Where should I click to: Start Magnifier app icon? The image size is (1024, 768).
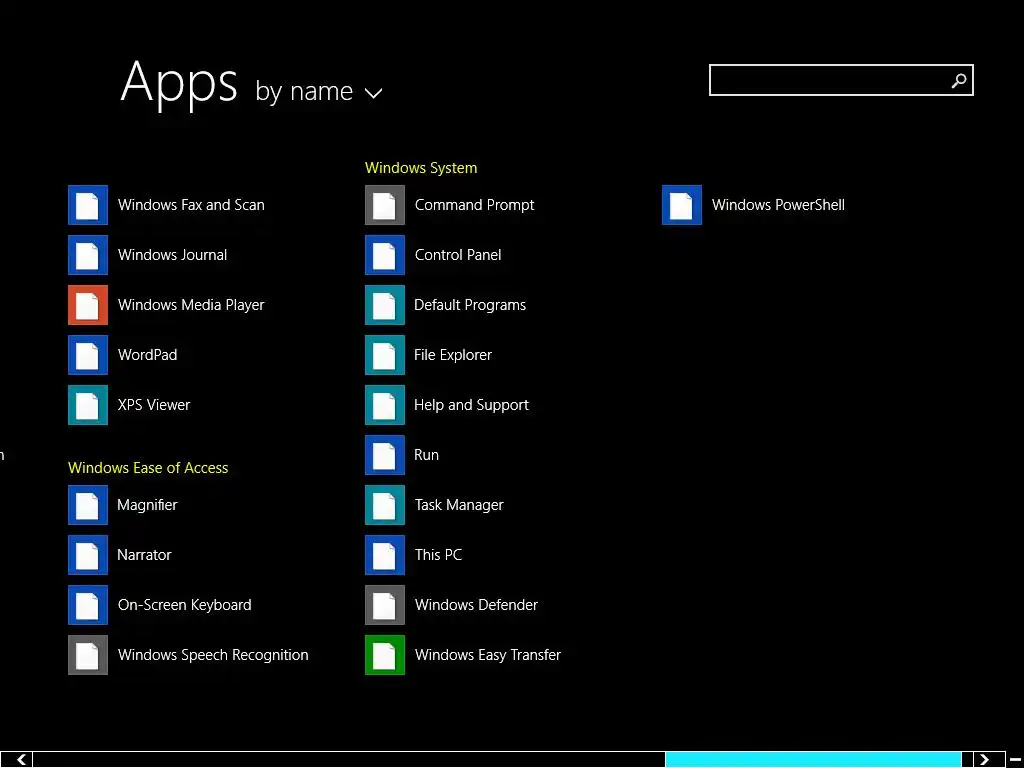(x=88, y=505)
